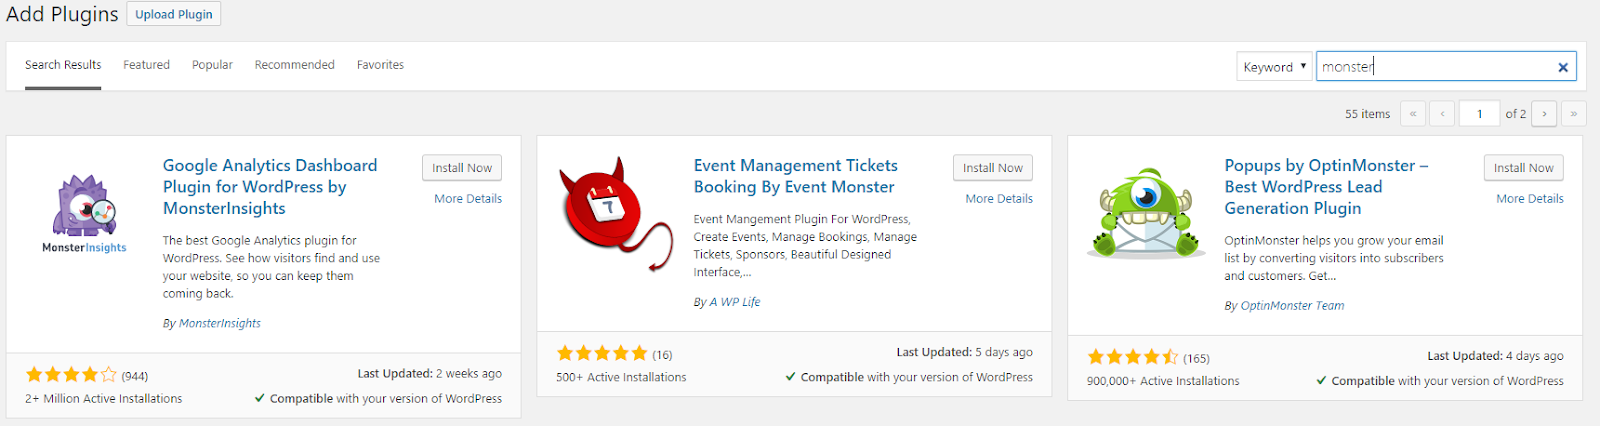The image size is (1600, 426).
Task: Open the Popular plugins tab
Action: (x=212, y=65)
